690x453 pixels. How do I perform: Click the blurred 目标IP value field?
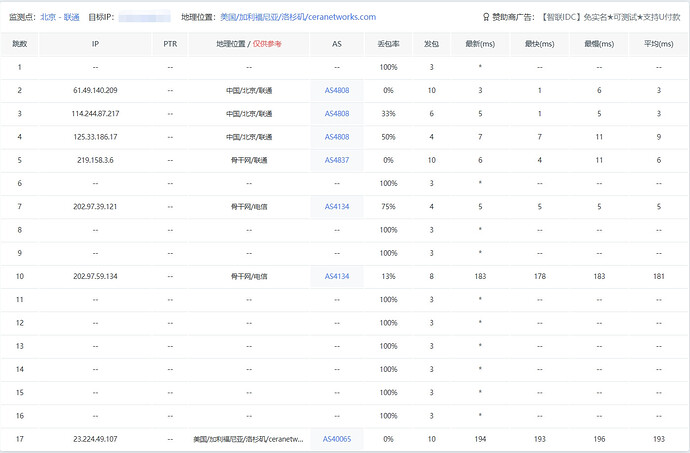[x=145, y=18]
